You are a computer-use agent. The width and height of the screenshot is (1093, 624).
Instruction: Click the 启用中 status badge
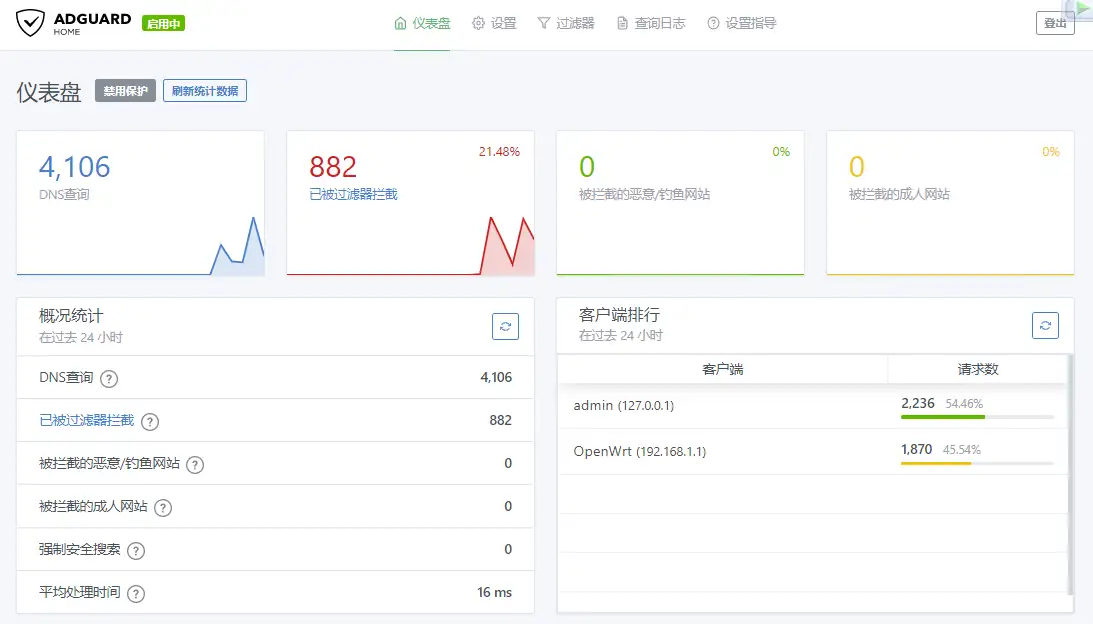pos(163,24)
